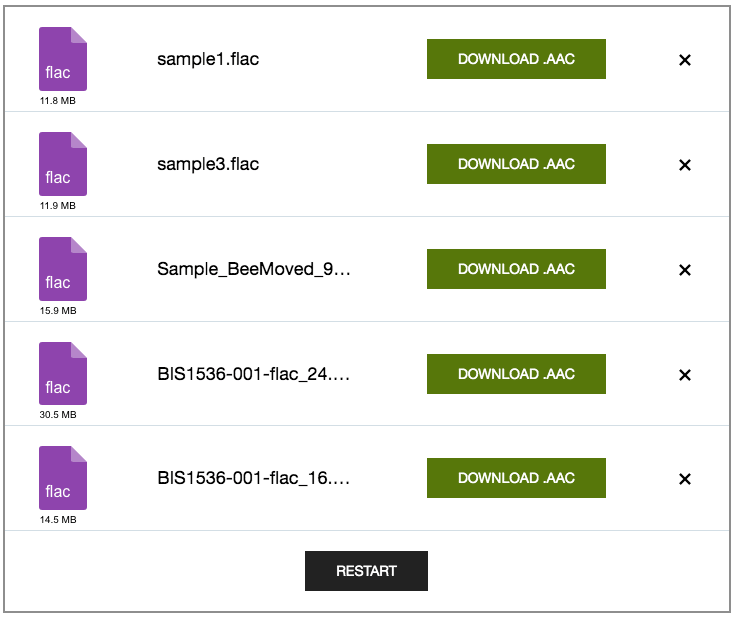
Task: Select the sample3.flac filename text
Action: (208, 164)
